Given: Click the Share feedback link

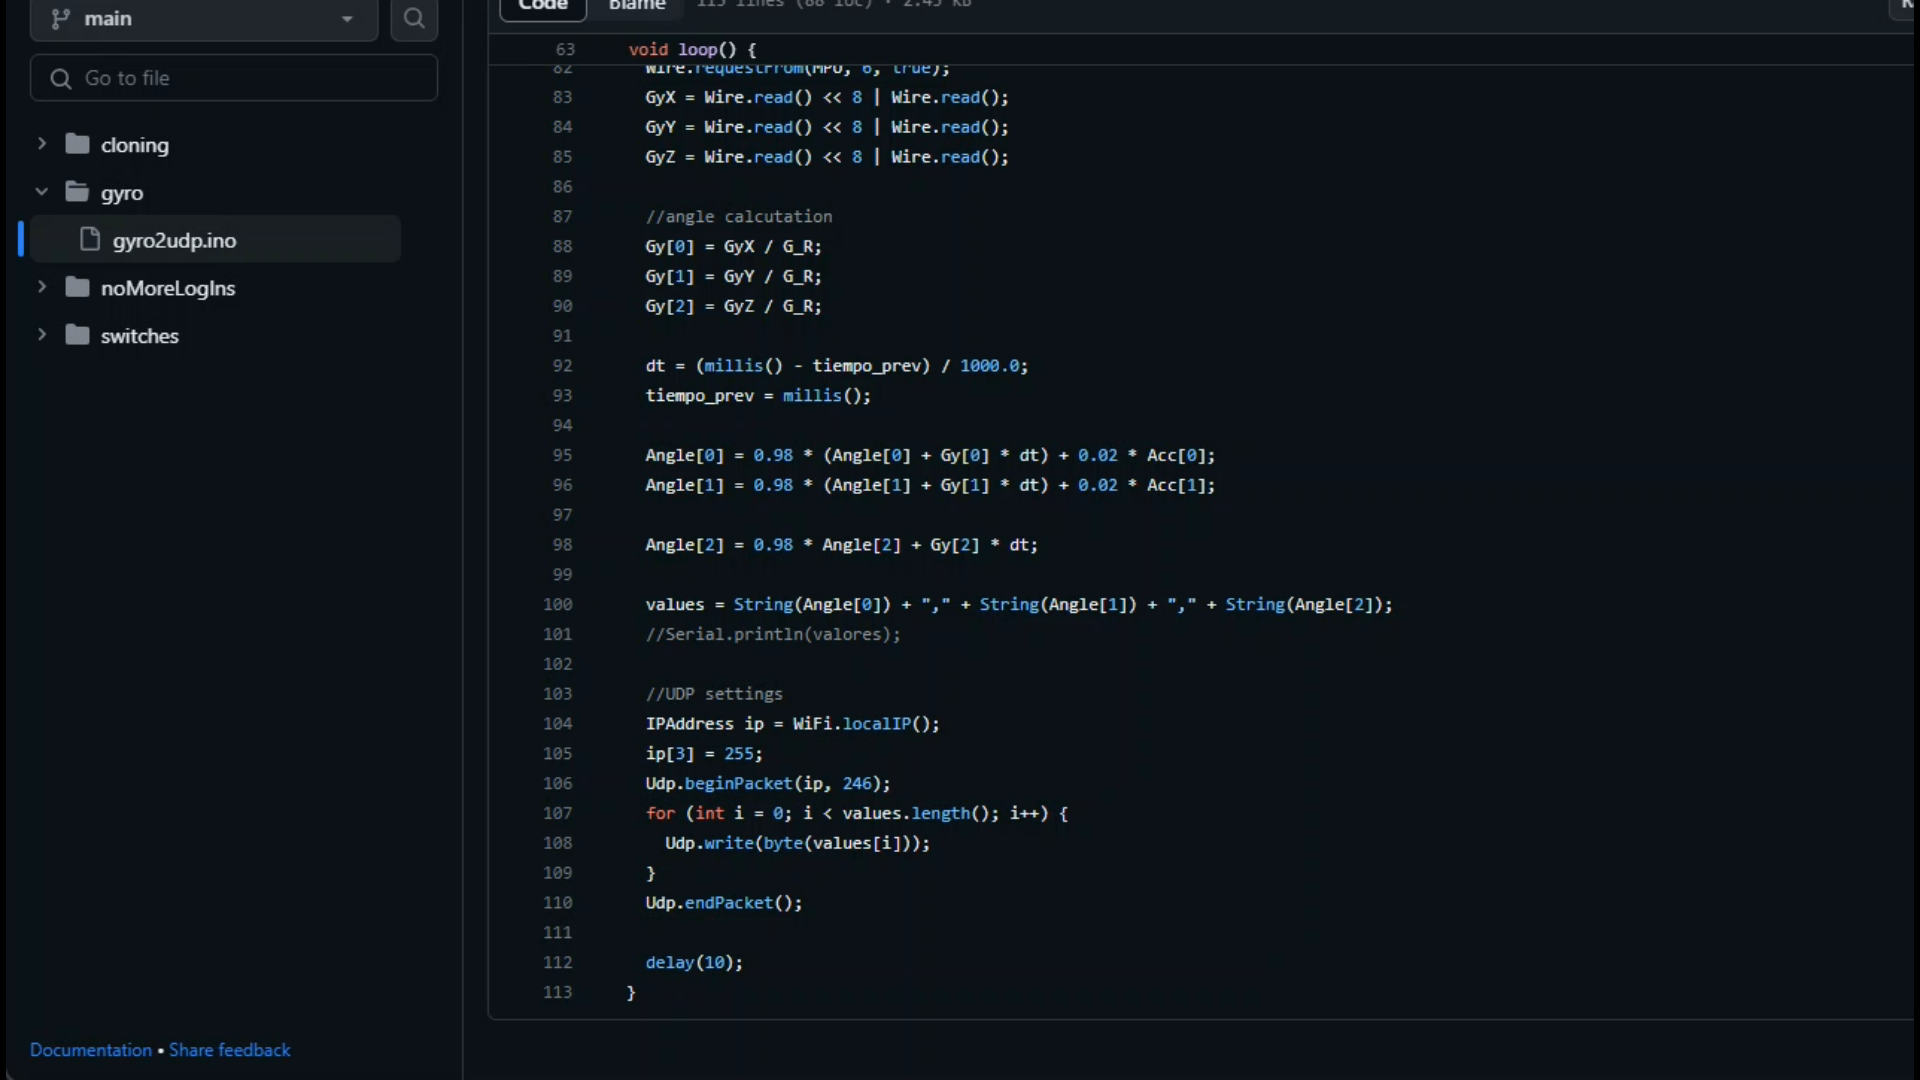Looking at the screenshot, I should pos(230,1050).
